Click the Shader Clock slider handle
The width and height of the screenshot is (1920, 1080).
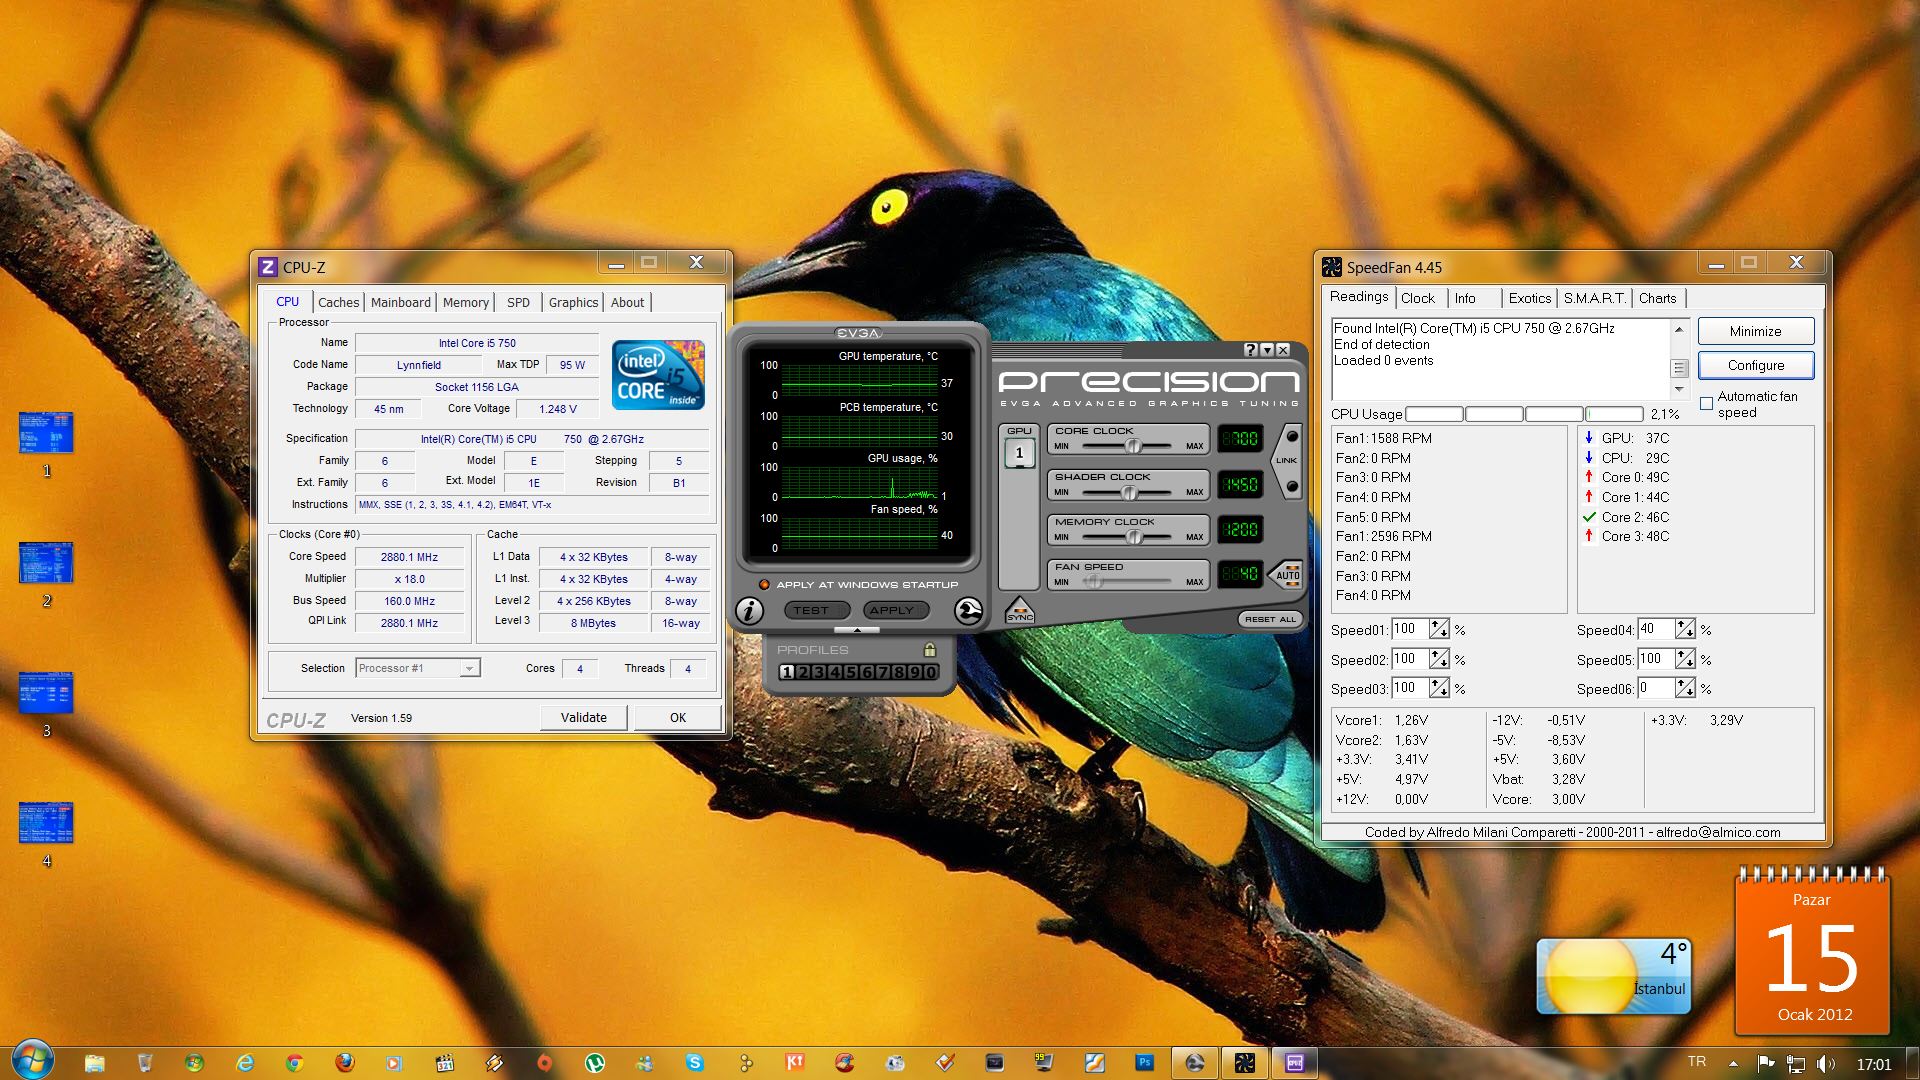tap(1129, 492)
